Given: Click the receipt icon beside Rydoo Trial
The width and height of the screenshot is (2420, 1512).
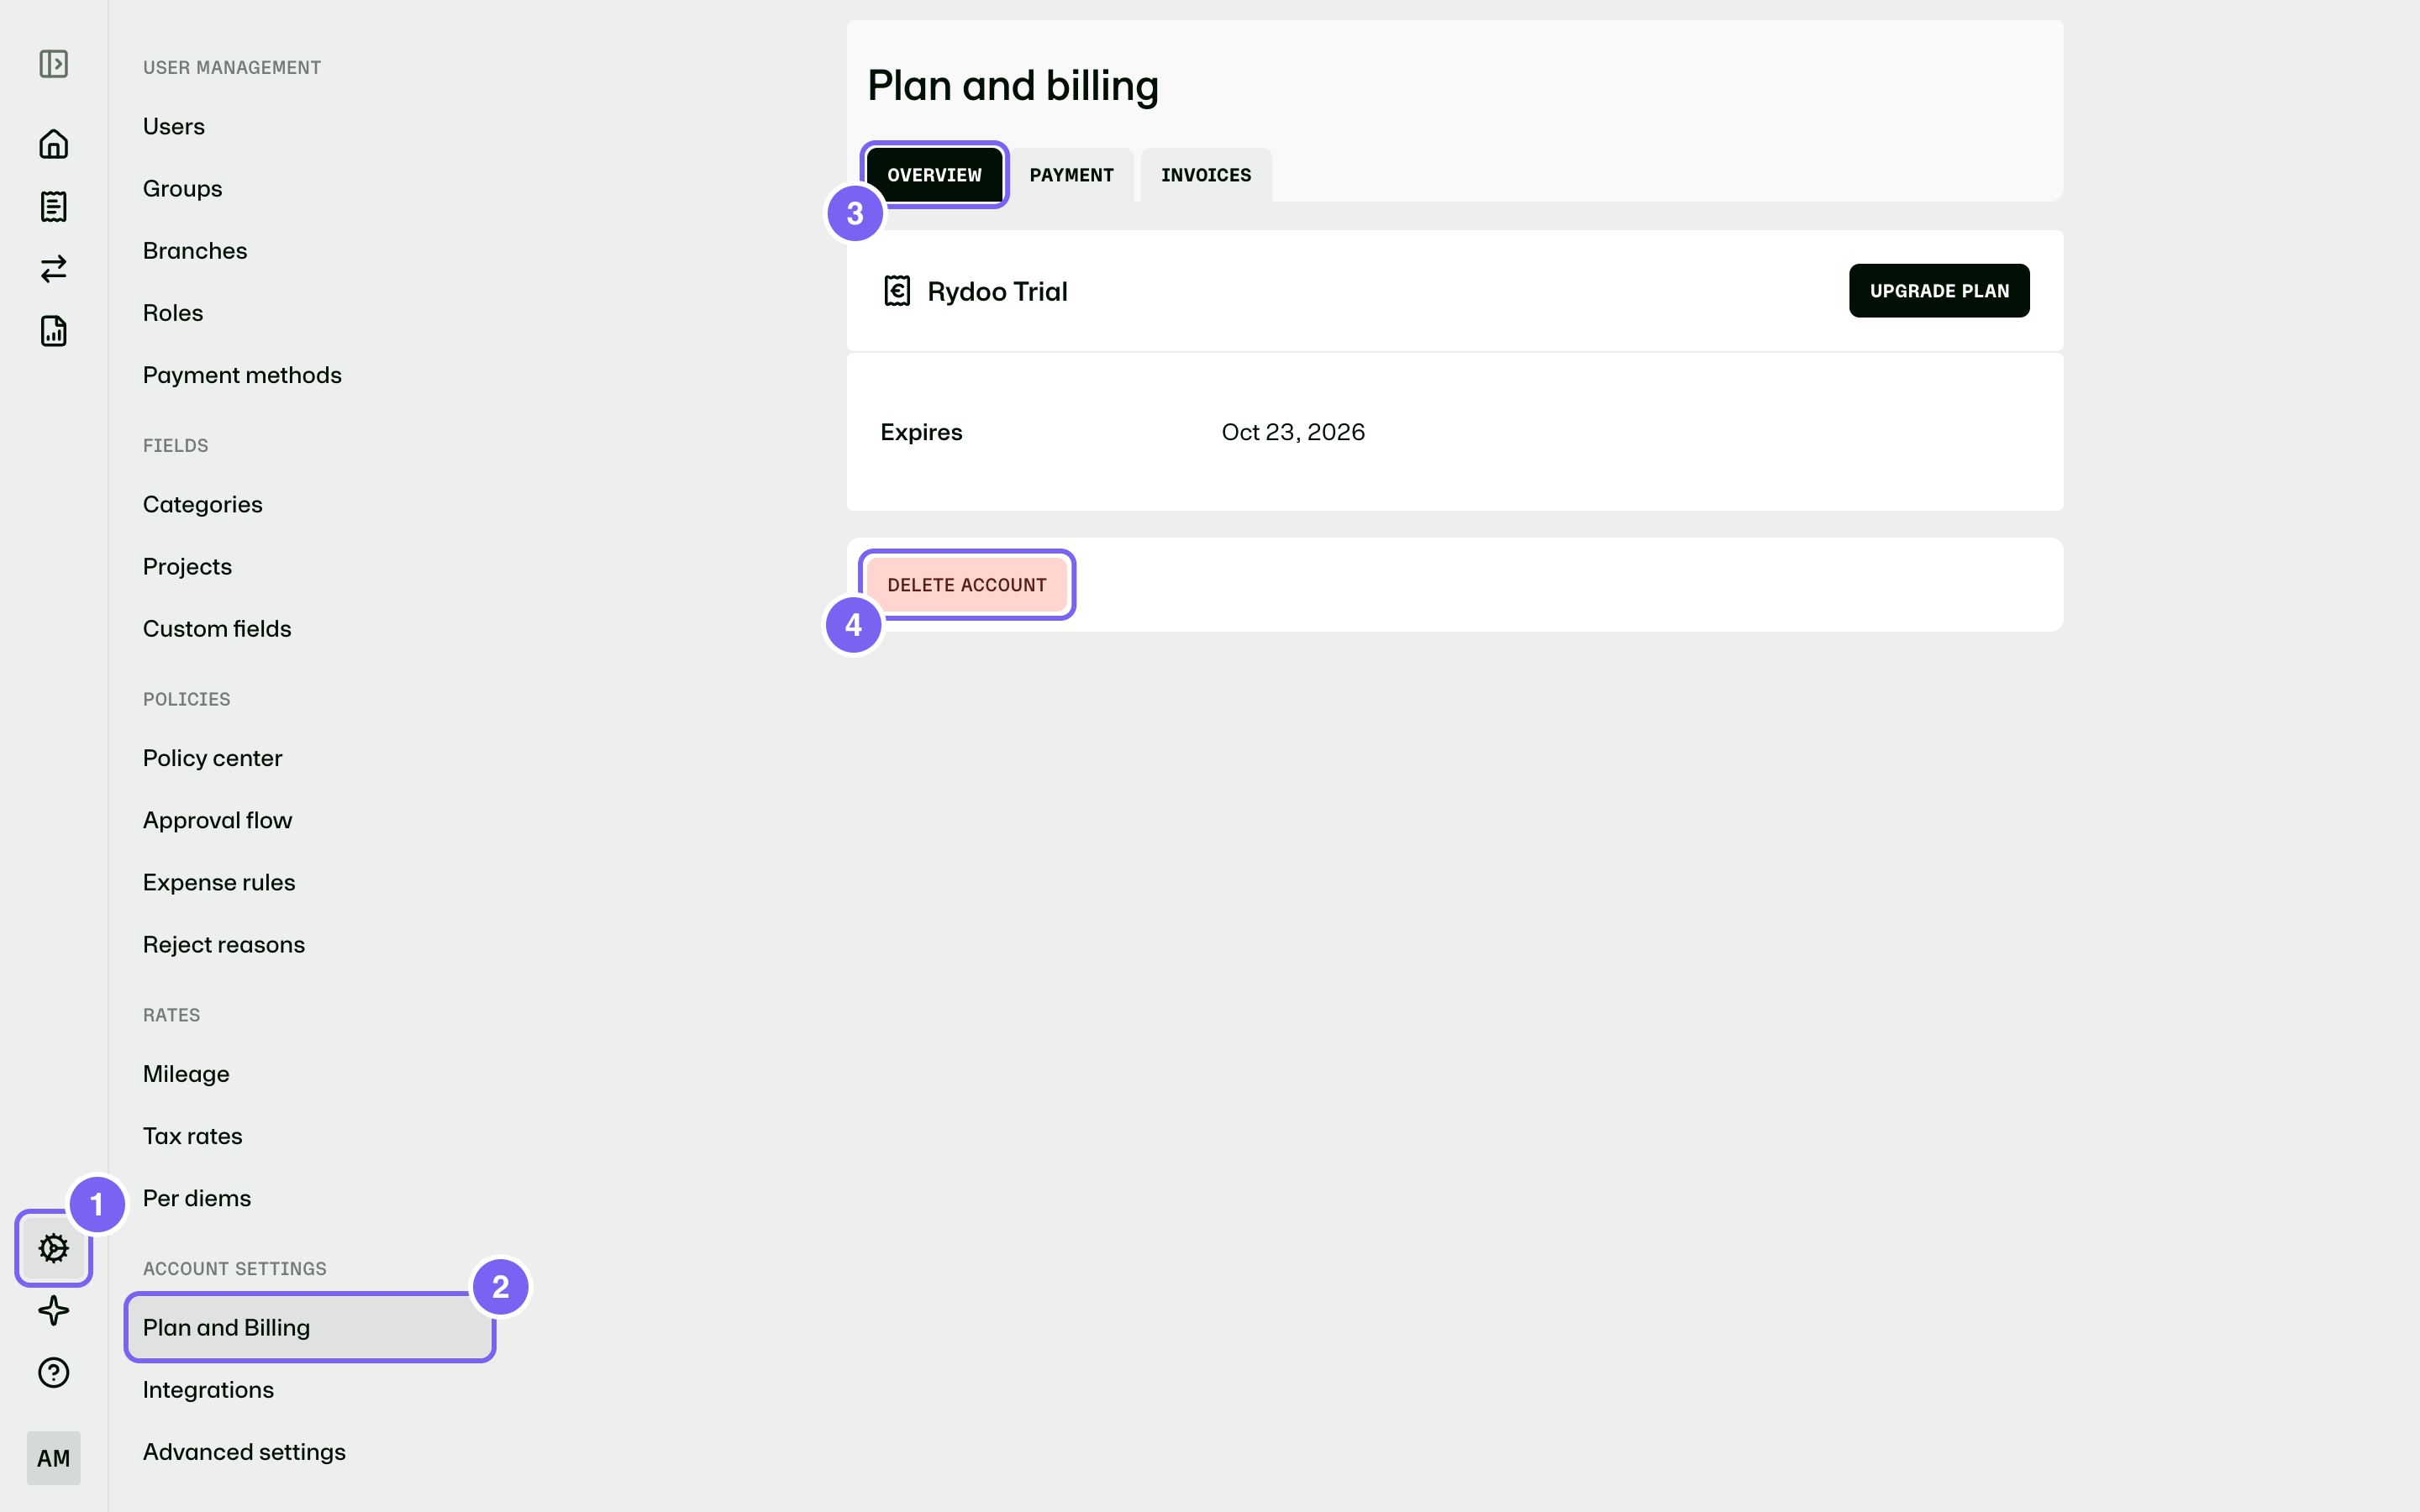Looking at the screenshot, I should [897, 291].
